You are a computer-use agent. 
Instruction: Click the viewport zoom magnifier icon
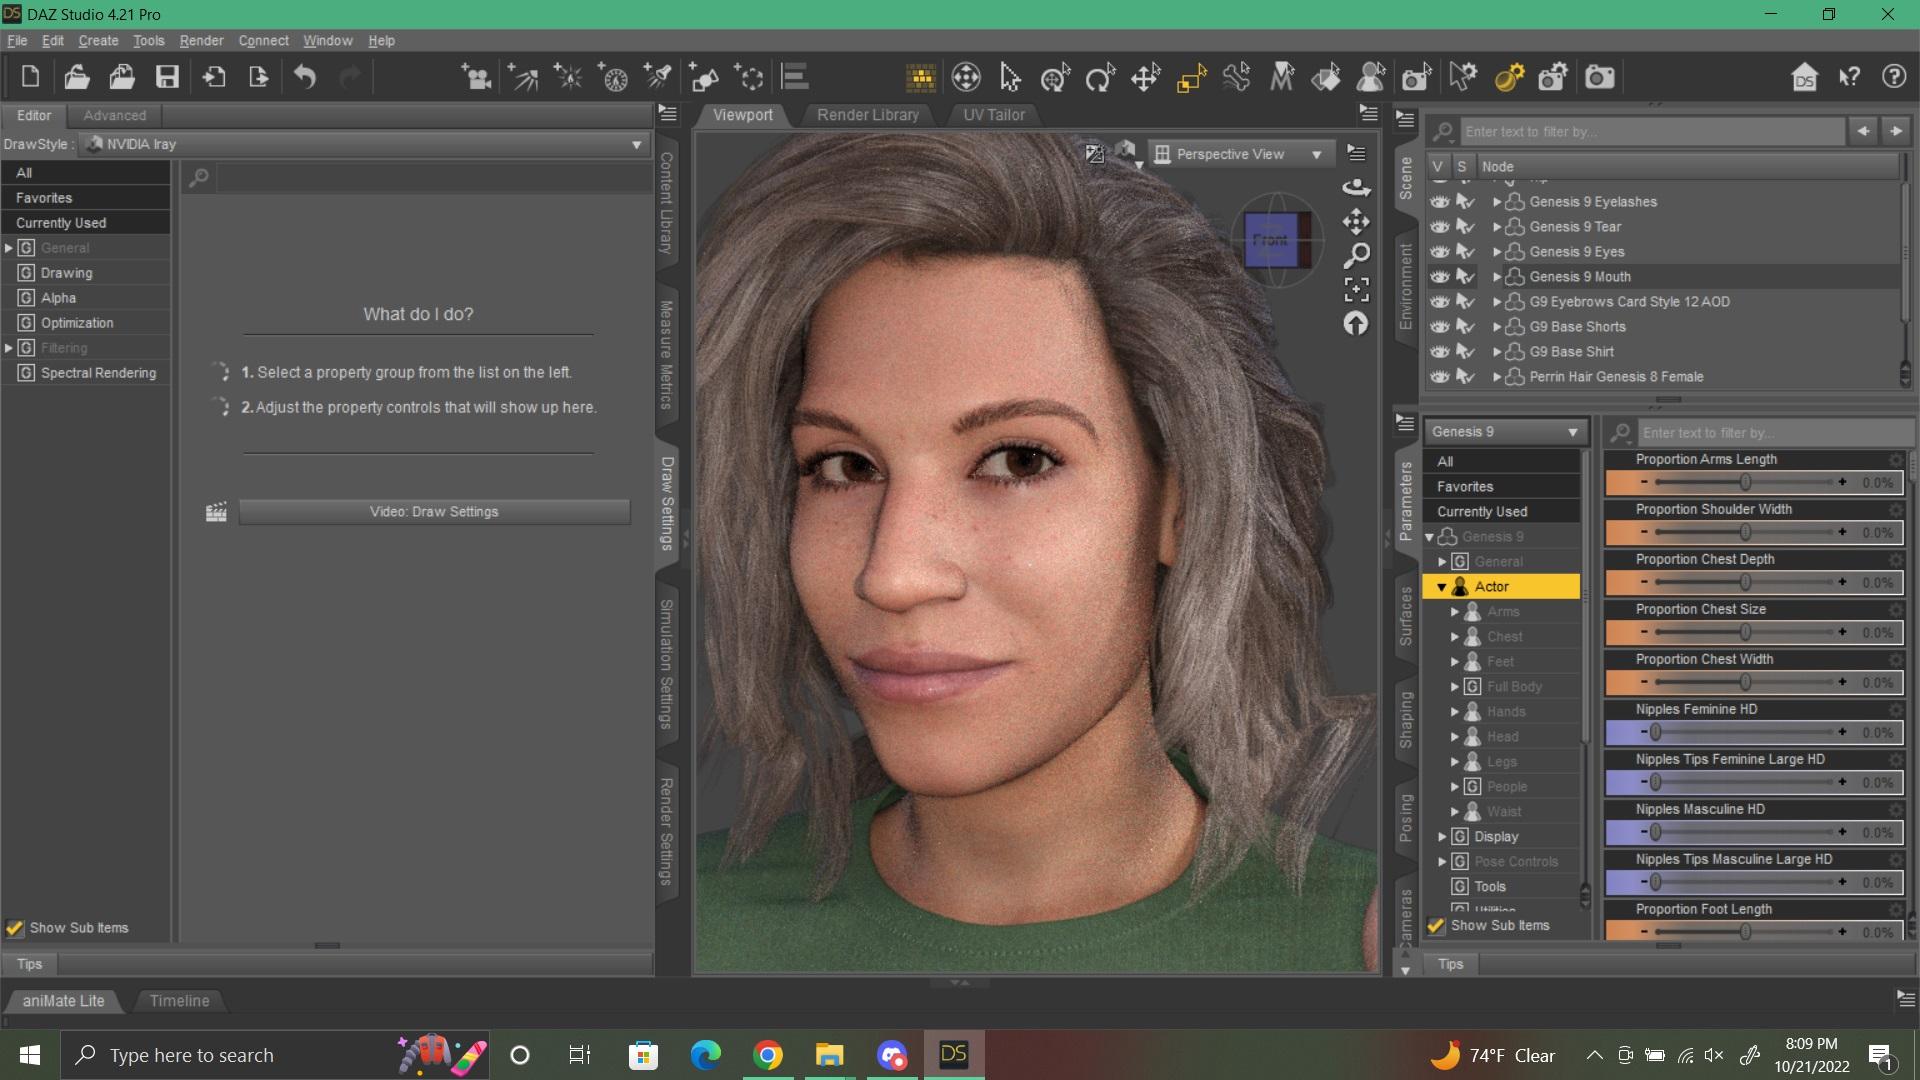[1356, 256]
